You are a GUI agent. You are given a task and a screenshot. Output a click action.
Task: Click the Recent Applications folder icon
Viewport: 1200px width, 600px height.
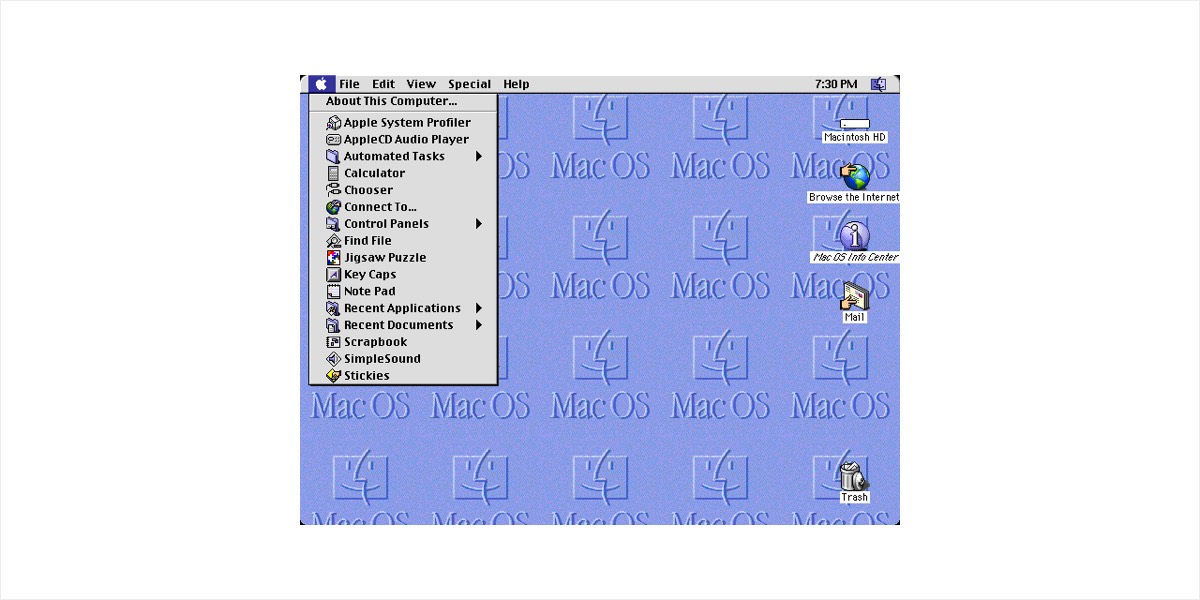pyautogui.click(x=334, y=309)
